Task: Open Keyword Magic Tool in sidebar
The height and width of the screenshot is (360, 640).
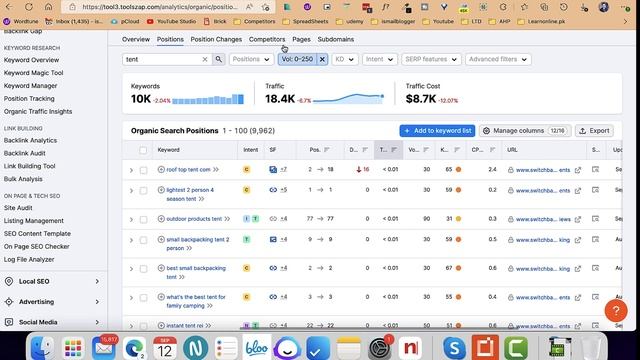Action: [33, 73]
